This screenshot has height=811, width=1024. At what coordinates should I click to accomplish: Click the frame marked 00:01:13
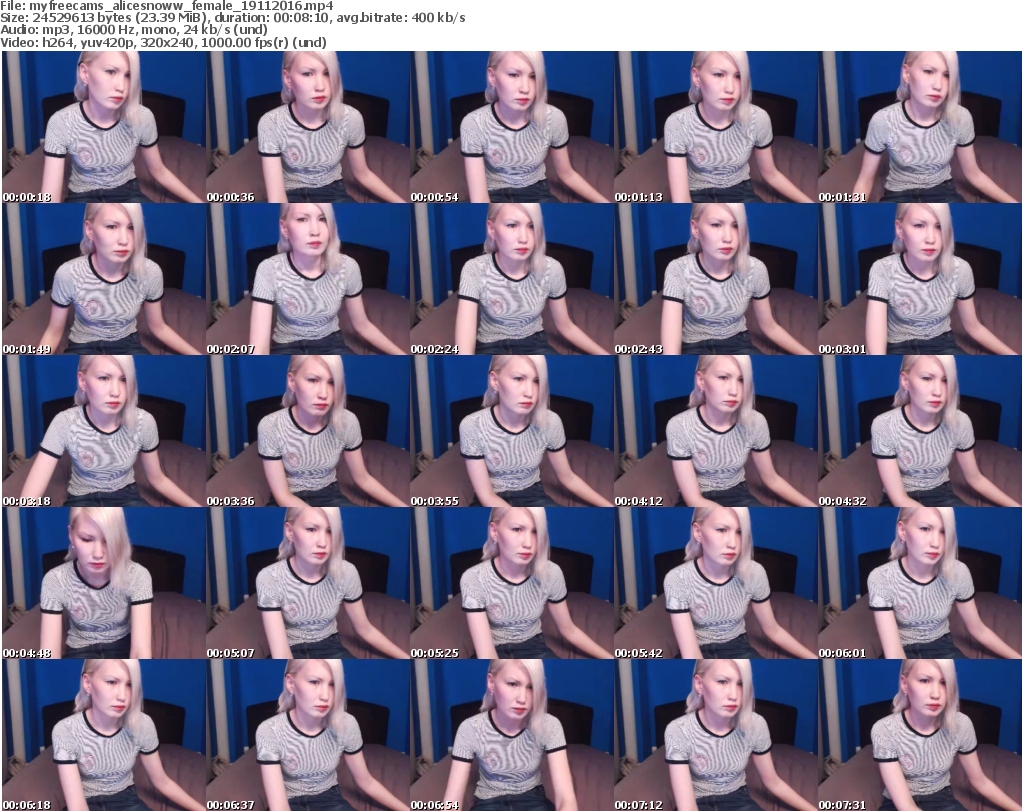pos(716,127)
